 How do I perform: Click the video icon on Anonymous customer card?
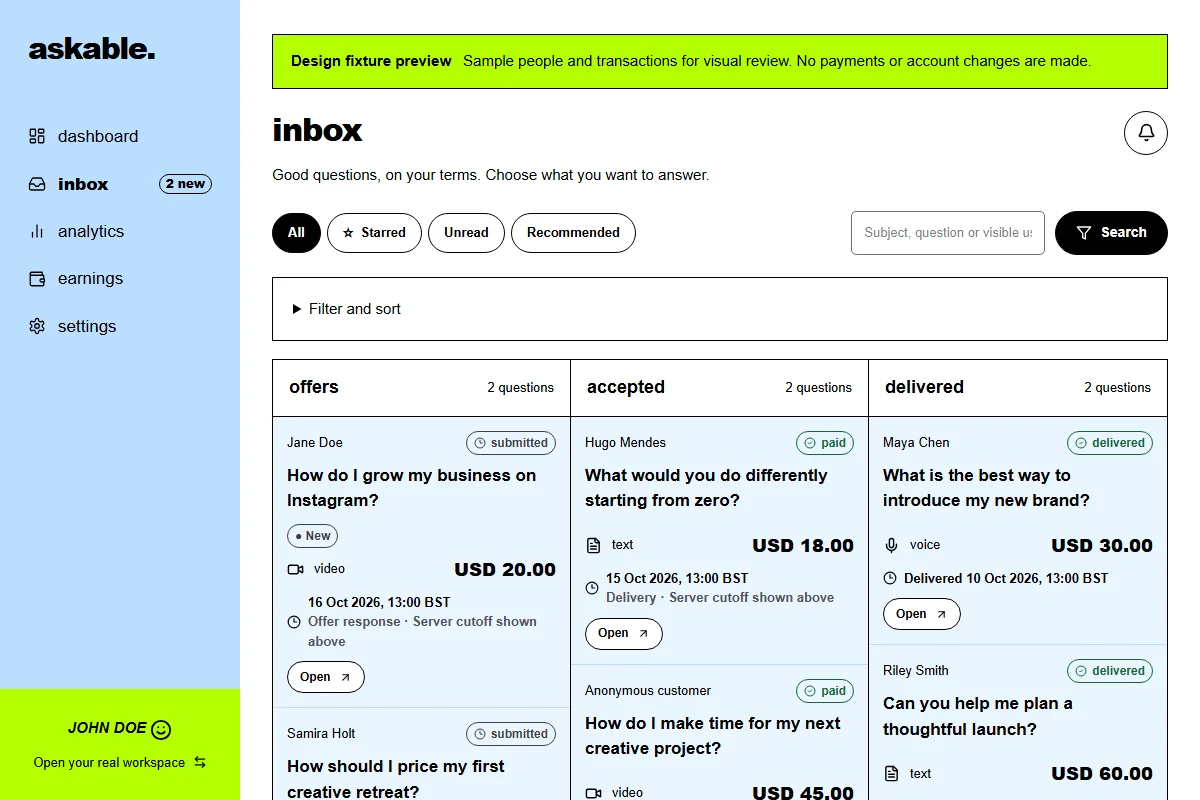click(593, 793)
